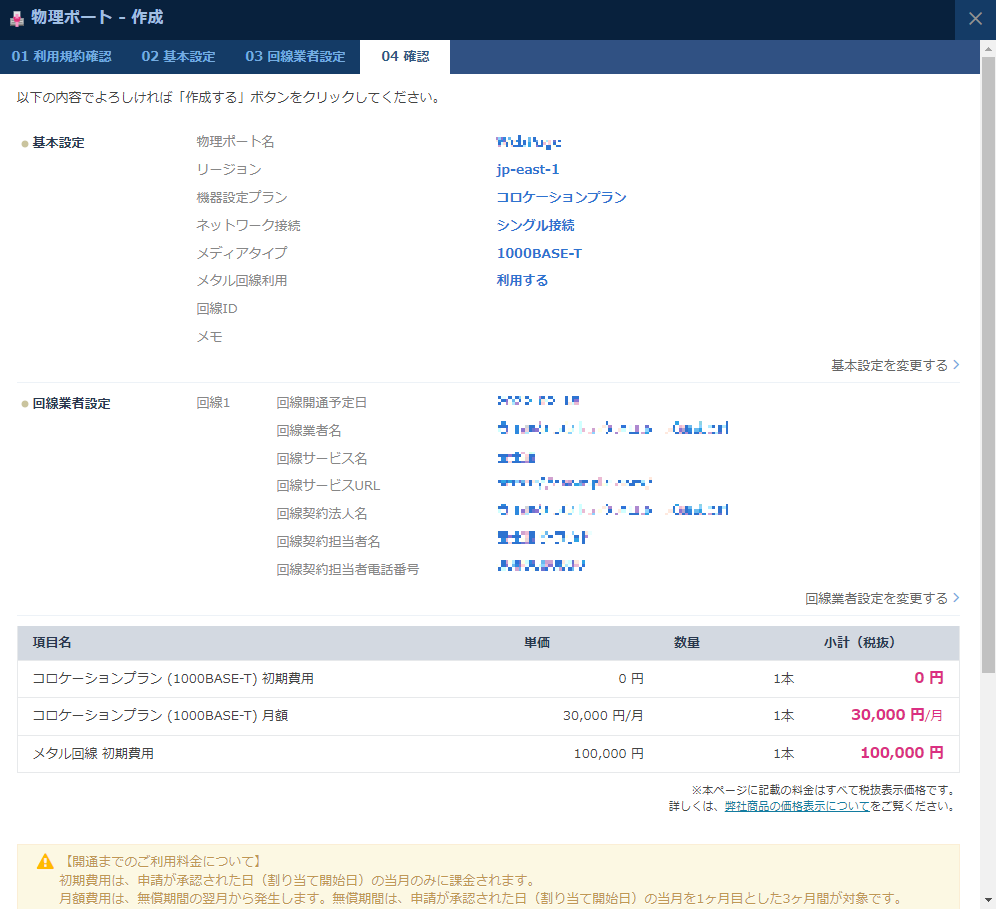Open the 03 回線業者設定 tab

pyautogui.click(x=295, y=57)
